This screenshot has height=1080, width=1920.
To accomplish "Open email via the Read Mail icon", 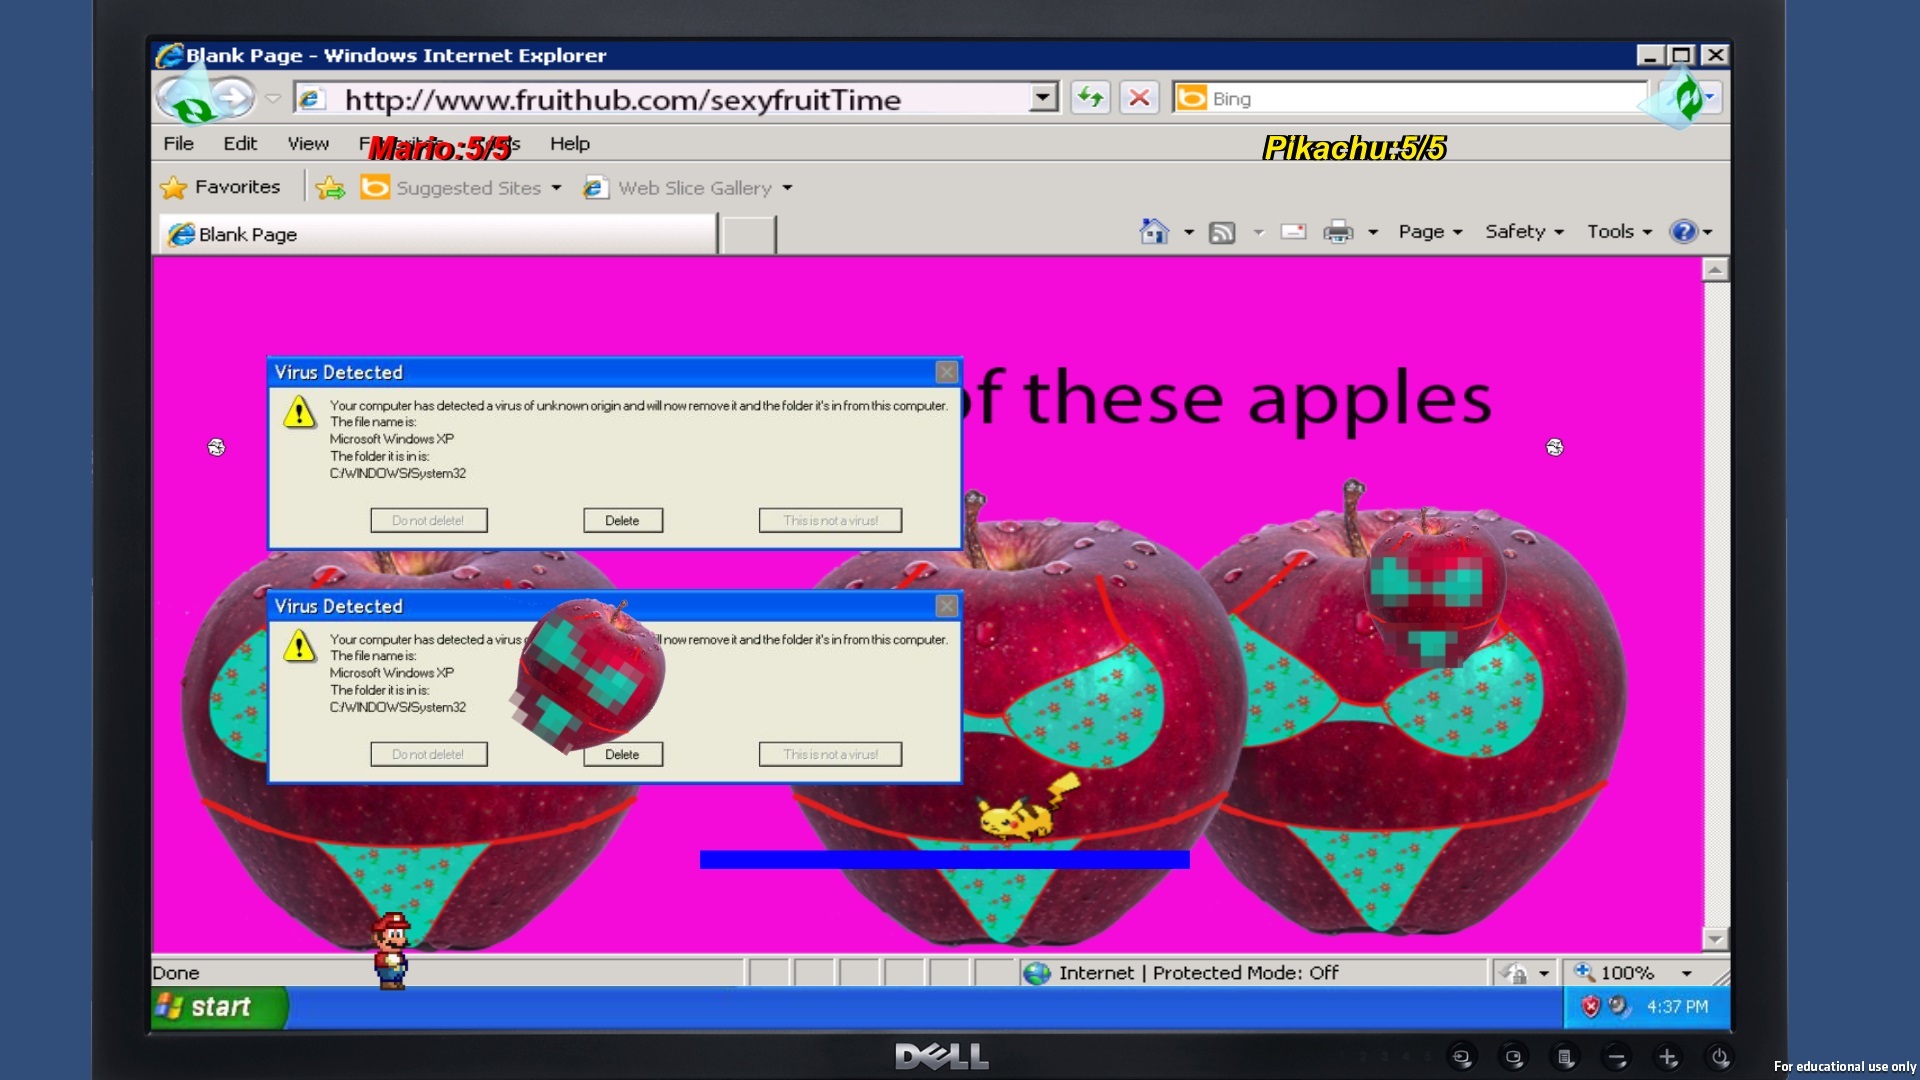I will (x=1293, y=231).
